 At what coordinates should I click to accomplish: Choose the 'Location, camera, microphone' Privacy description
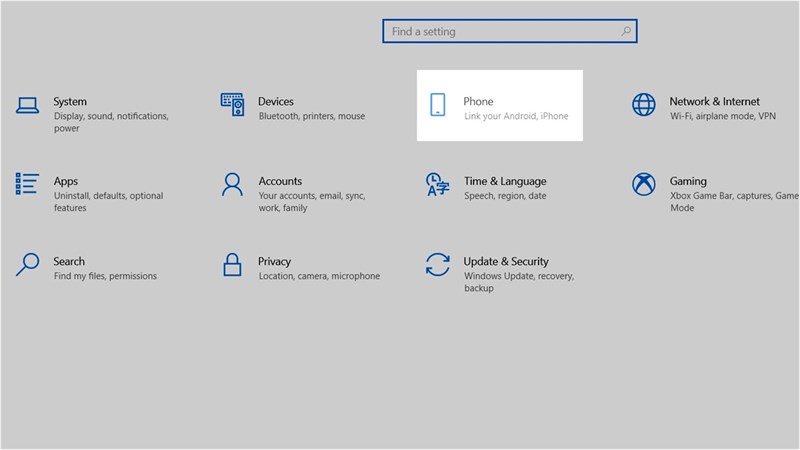[319, 276]
